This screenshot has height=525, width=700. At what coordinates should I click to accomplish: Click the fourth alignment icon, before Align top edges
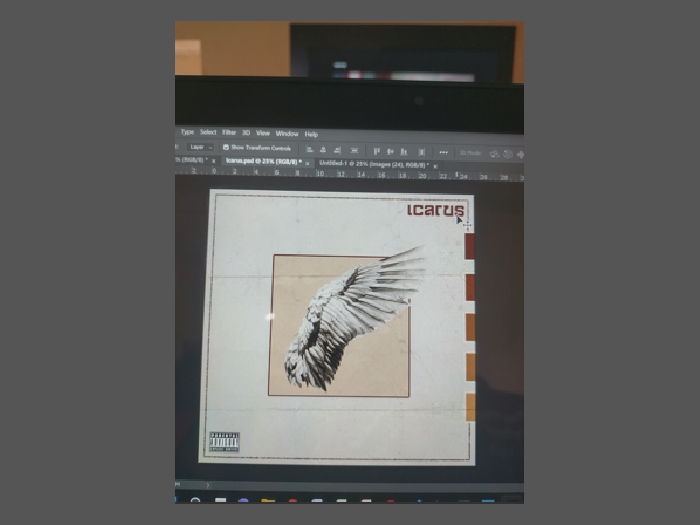354,151
